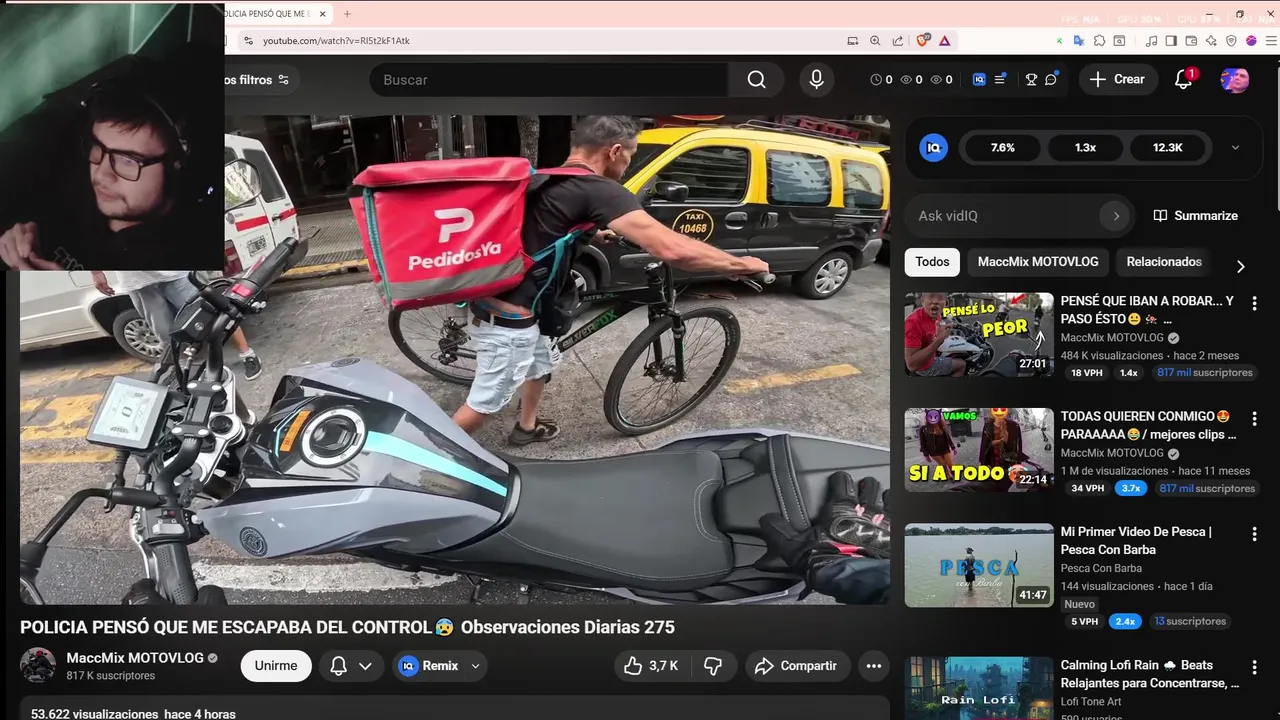Open options for Mi Primer Video De Pesca
This screenshot has height=720, width=1280.
(1254, 534)
